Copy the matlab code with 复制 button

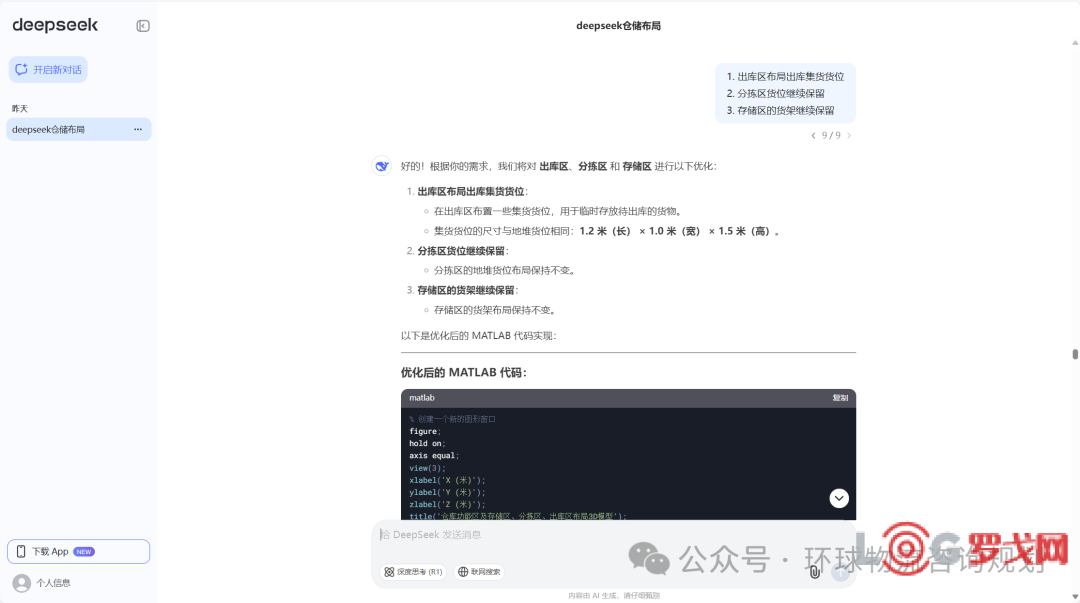pyautogui.click(x=839, y=398)
